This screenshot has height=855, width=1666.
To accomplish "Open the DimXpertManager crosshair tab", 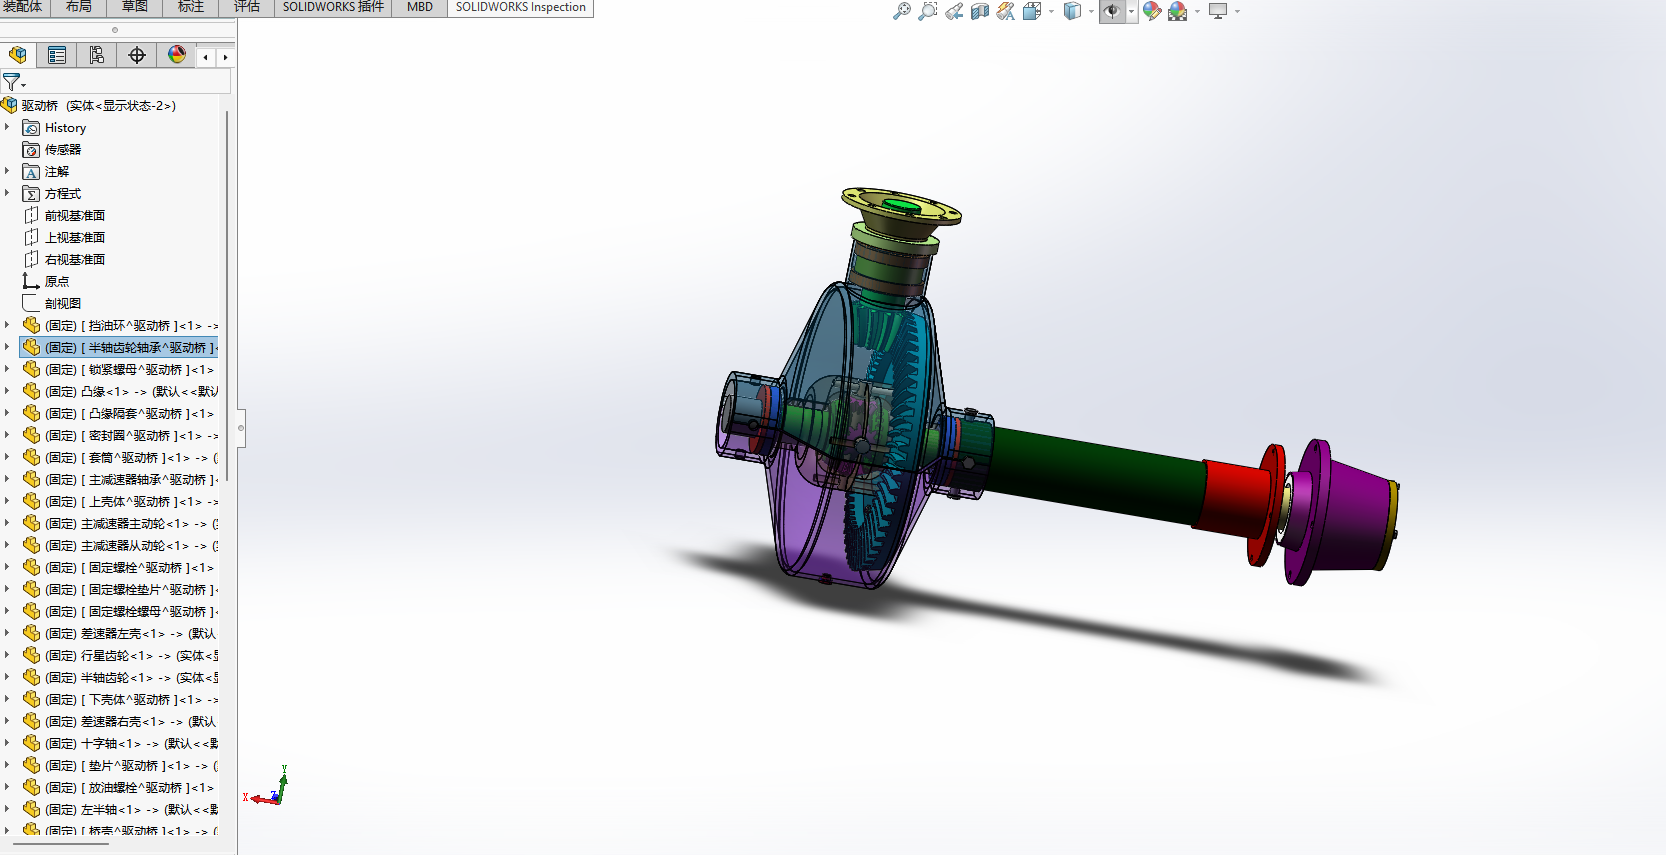I will tap(137, 55).
